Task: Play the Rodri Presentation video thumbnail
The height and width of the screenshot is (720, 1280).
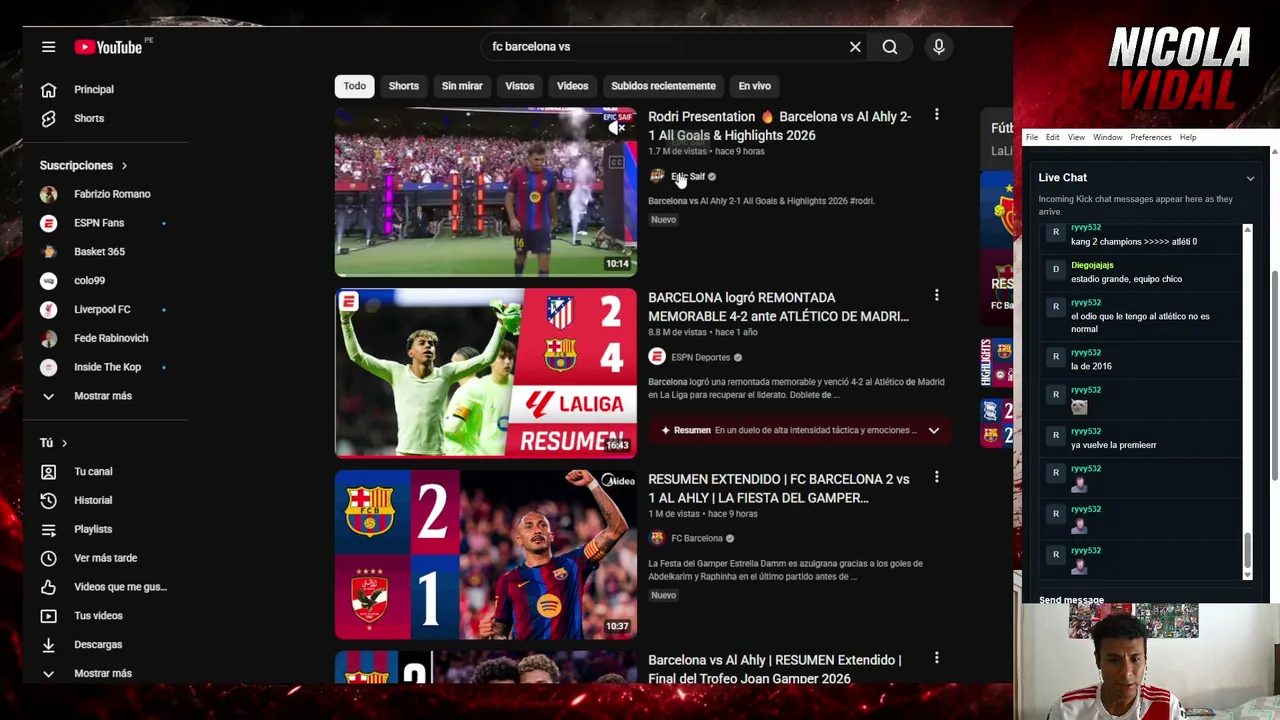Action: point(486,192)
